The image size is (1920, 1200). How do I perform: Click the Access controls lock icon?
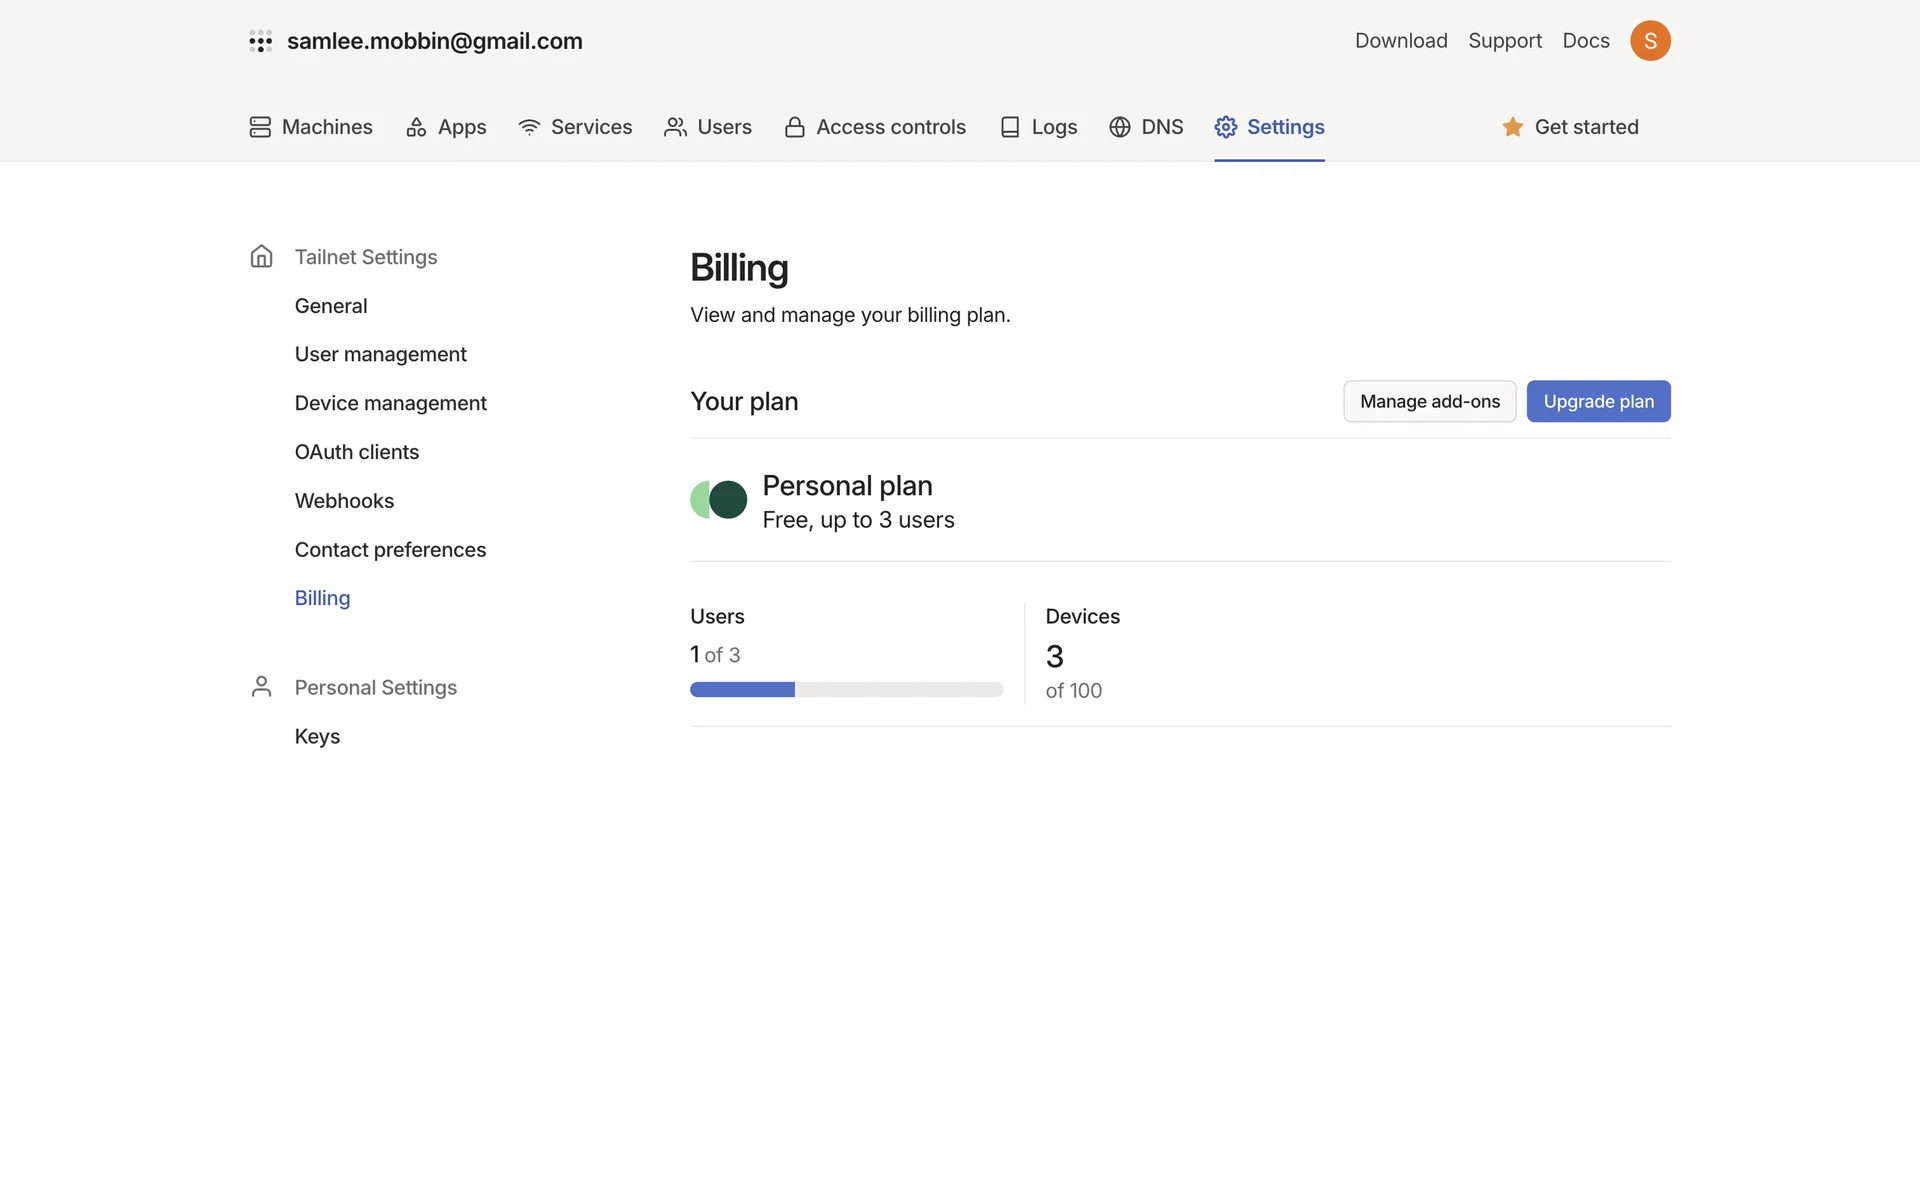click(x=795, y=127)
